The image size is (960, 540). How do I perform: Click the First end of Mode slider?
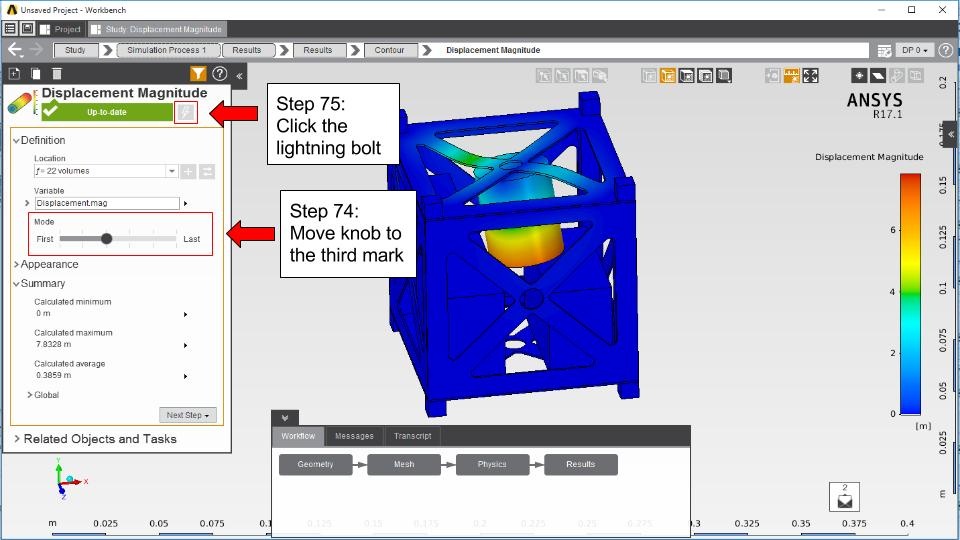click(x=45, y=239)
